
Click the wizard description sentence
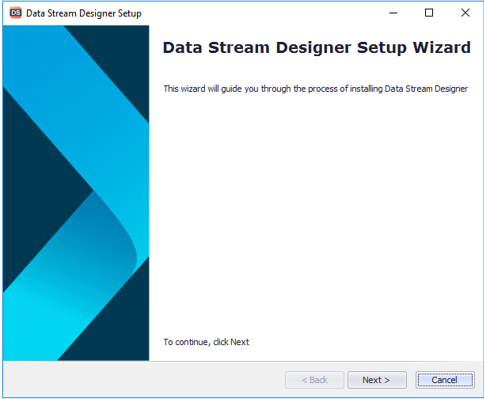[x=315, y=89]
